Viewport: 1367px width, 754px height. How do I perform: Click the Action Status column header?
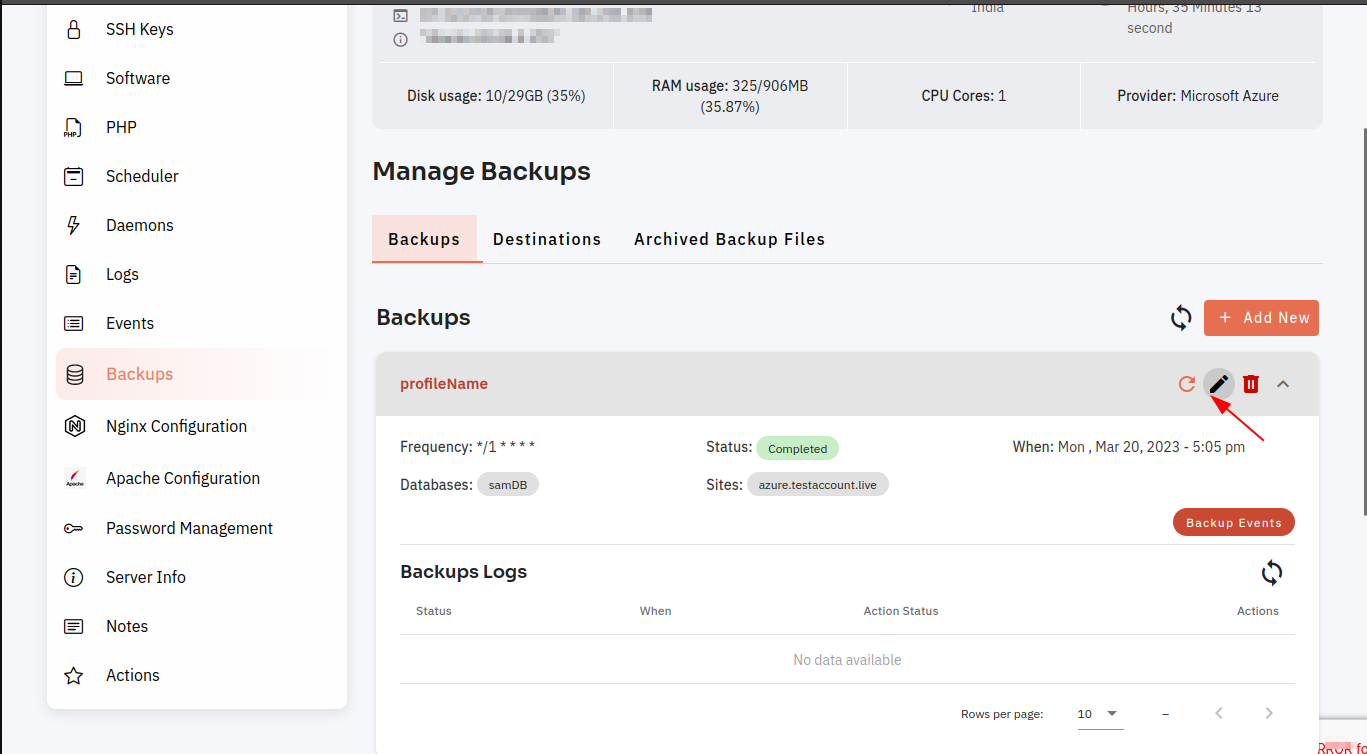pos(901,611)
